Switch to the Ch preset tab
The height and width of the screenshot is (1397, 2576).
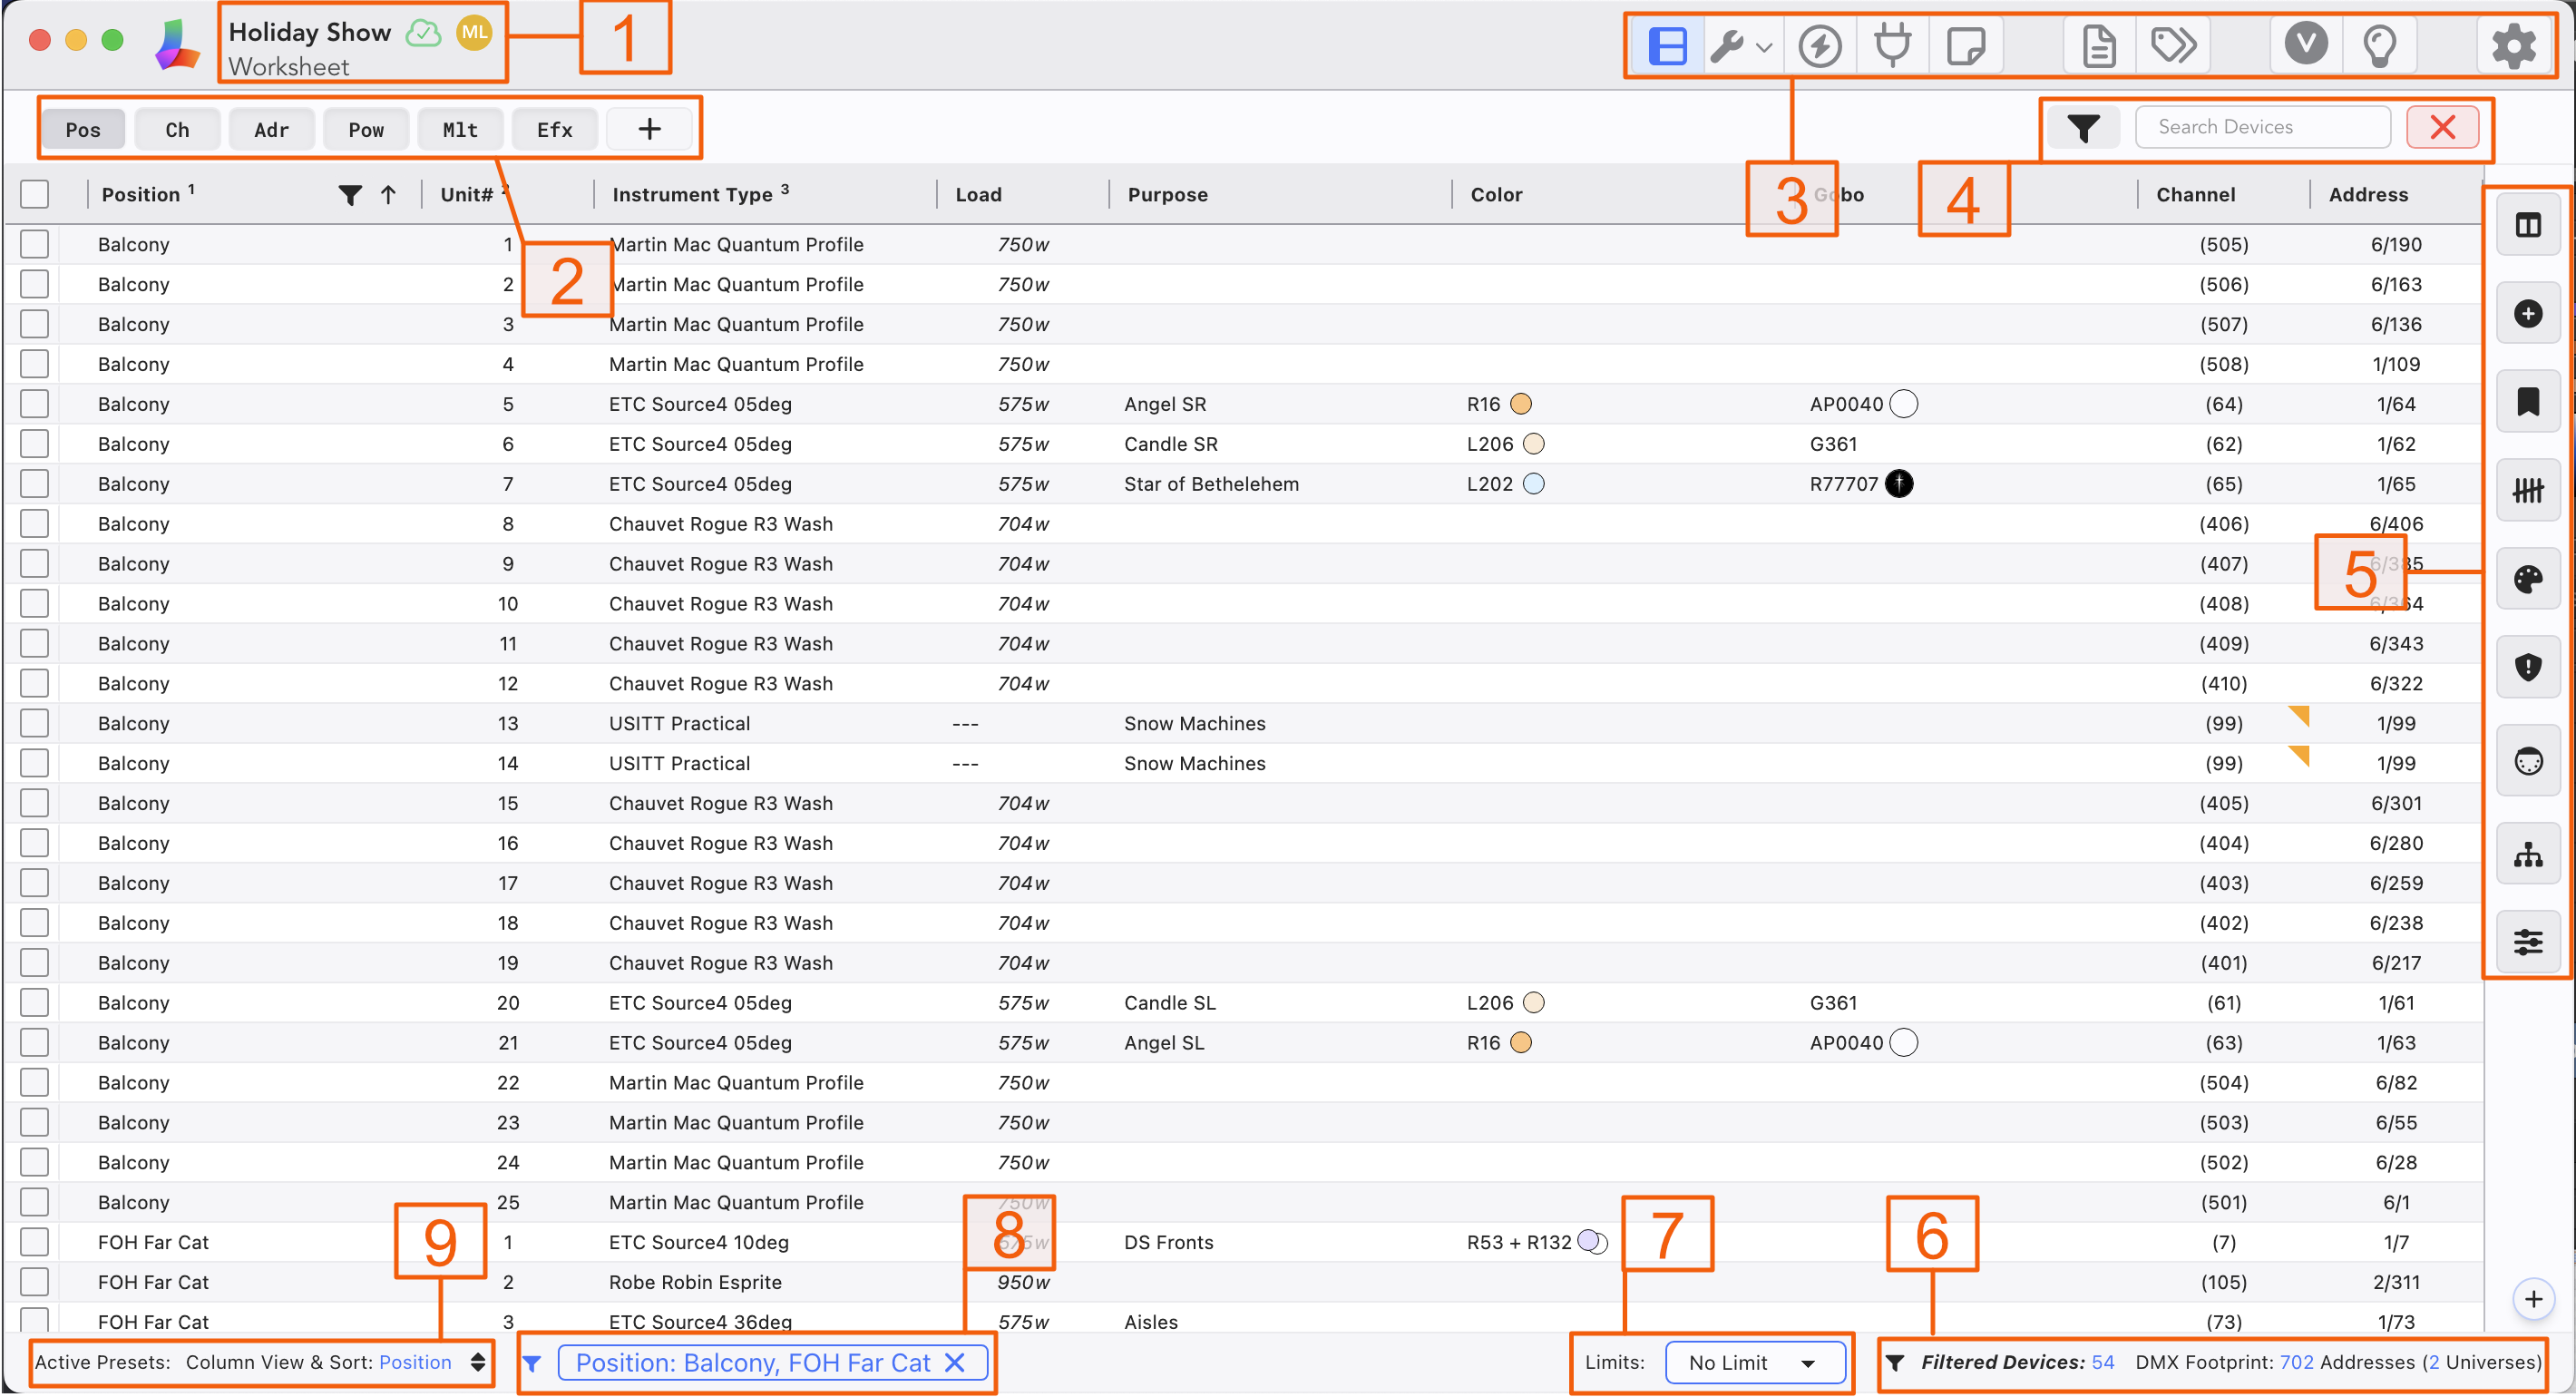(x=177, y=130)
